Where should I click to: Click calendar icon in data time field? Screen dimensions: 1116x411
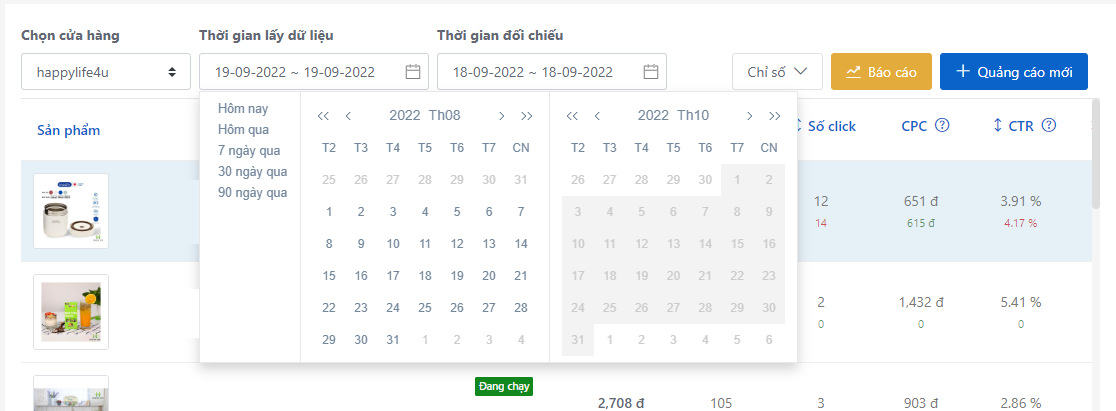(413, 72)
